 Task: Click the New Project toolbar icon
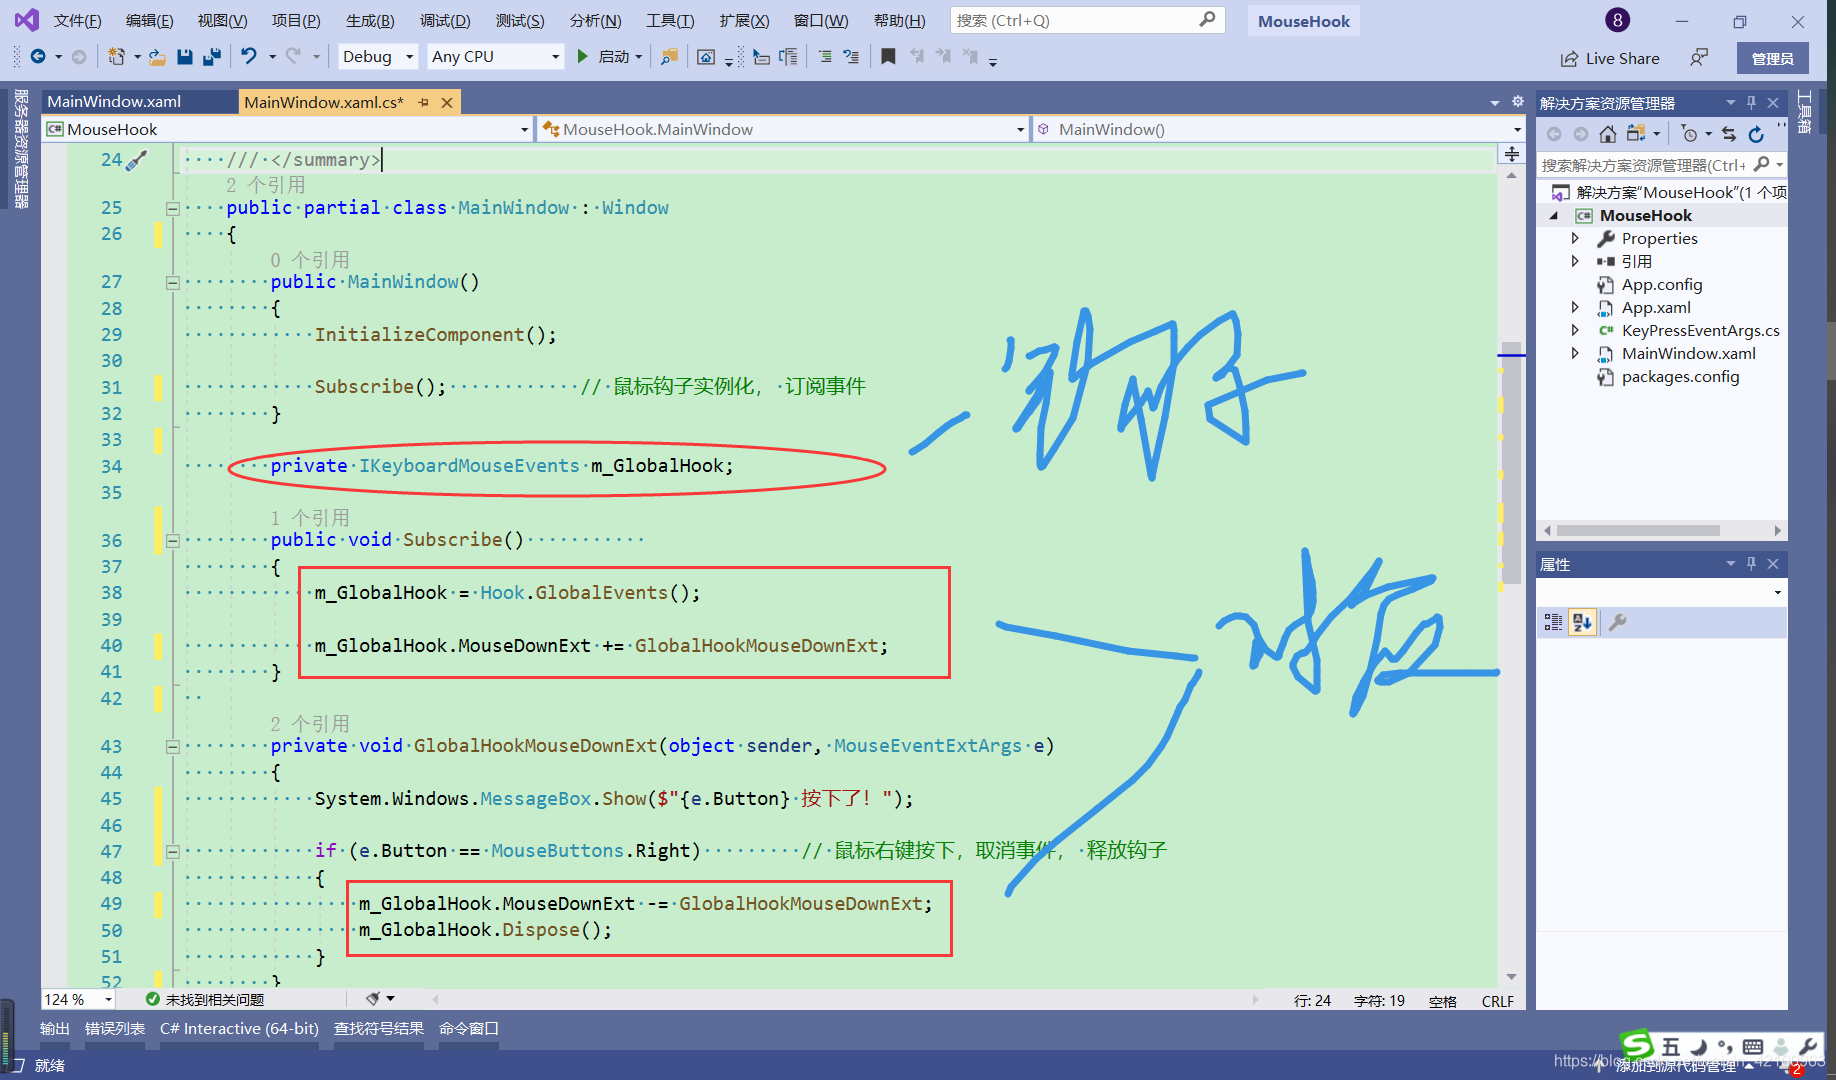(x=117, y=57)
